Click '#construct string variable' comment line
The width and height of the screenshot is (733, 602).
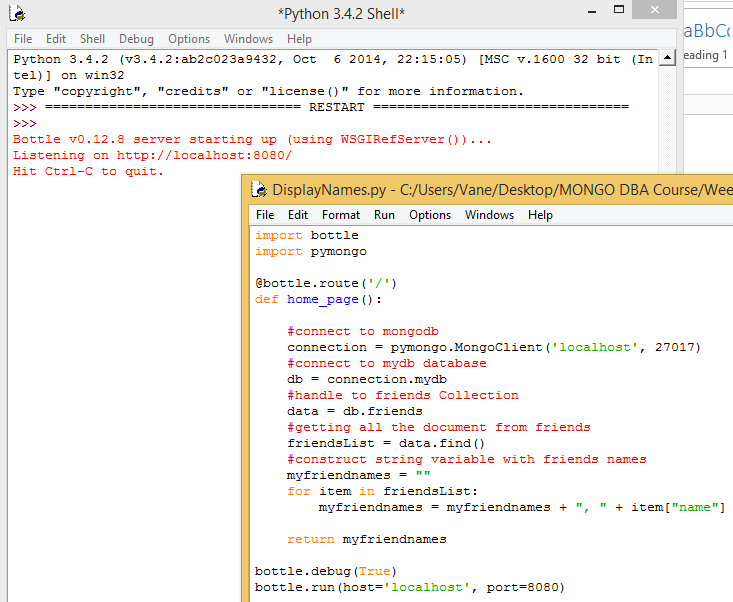pos(467,459)
